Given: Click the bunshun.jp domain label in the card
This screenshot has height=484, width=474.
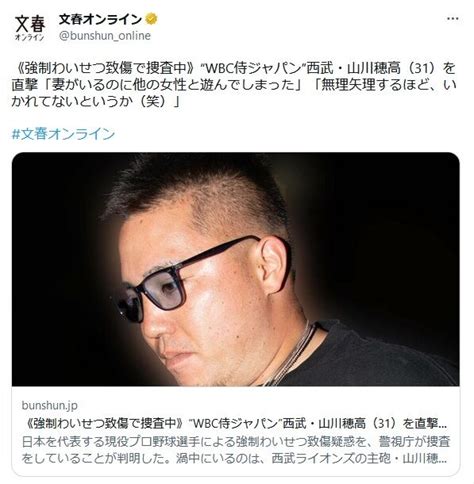Looking at the screenshot, I should [x=50, y=405].
